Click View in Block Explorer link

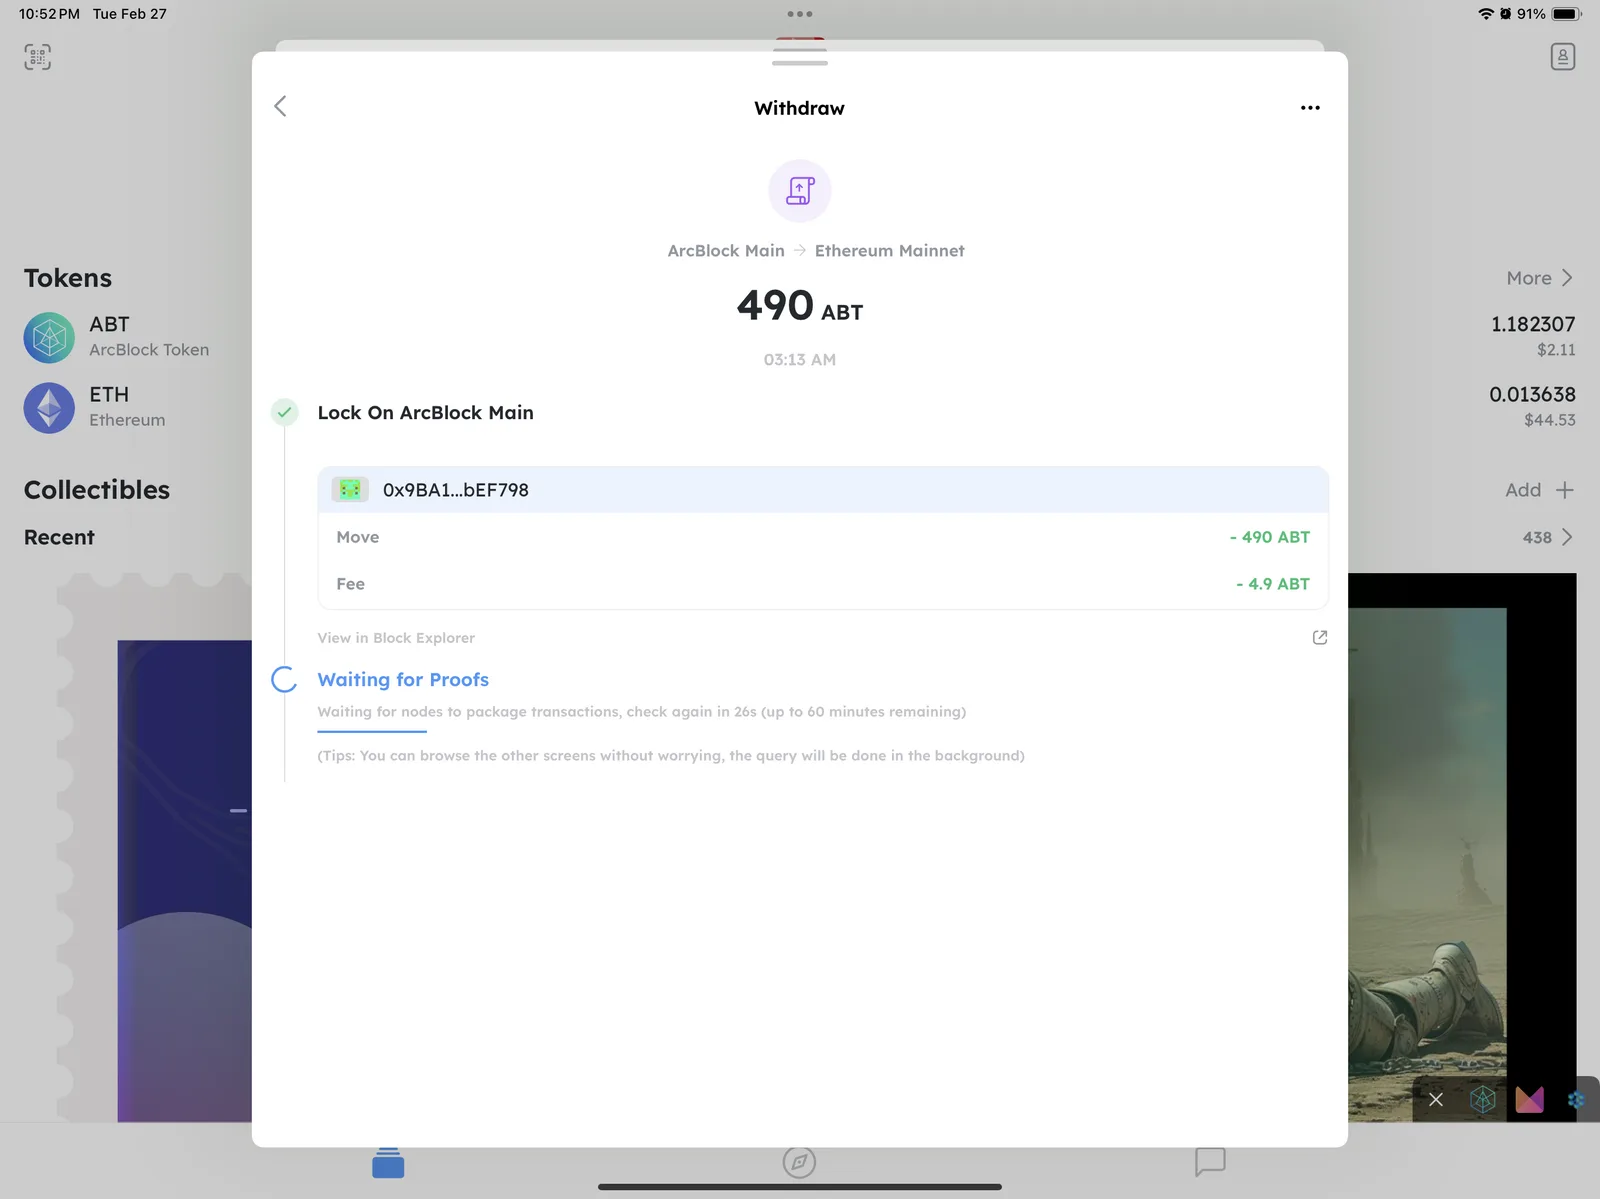click(x=396, y=638)
